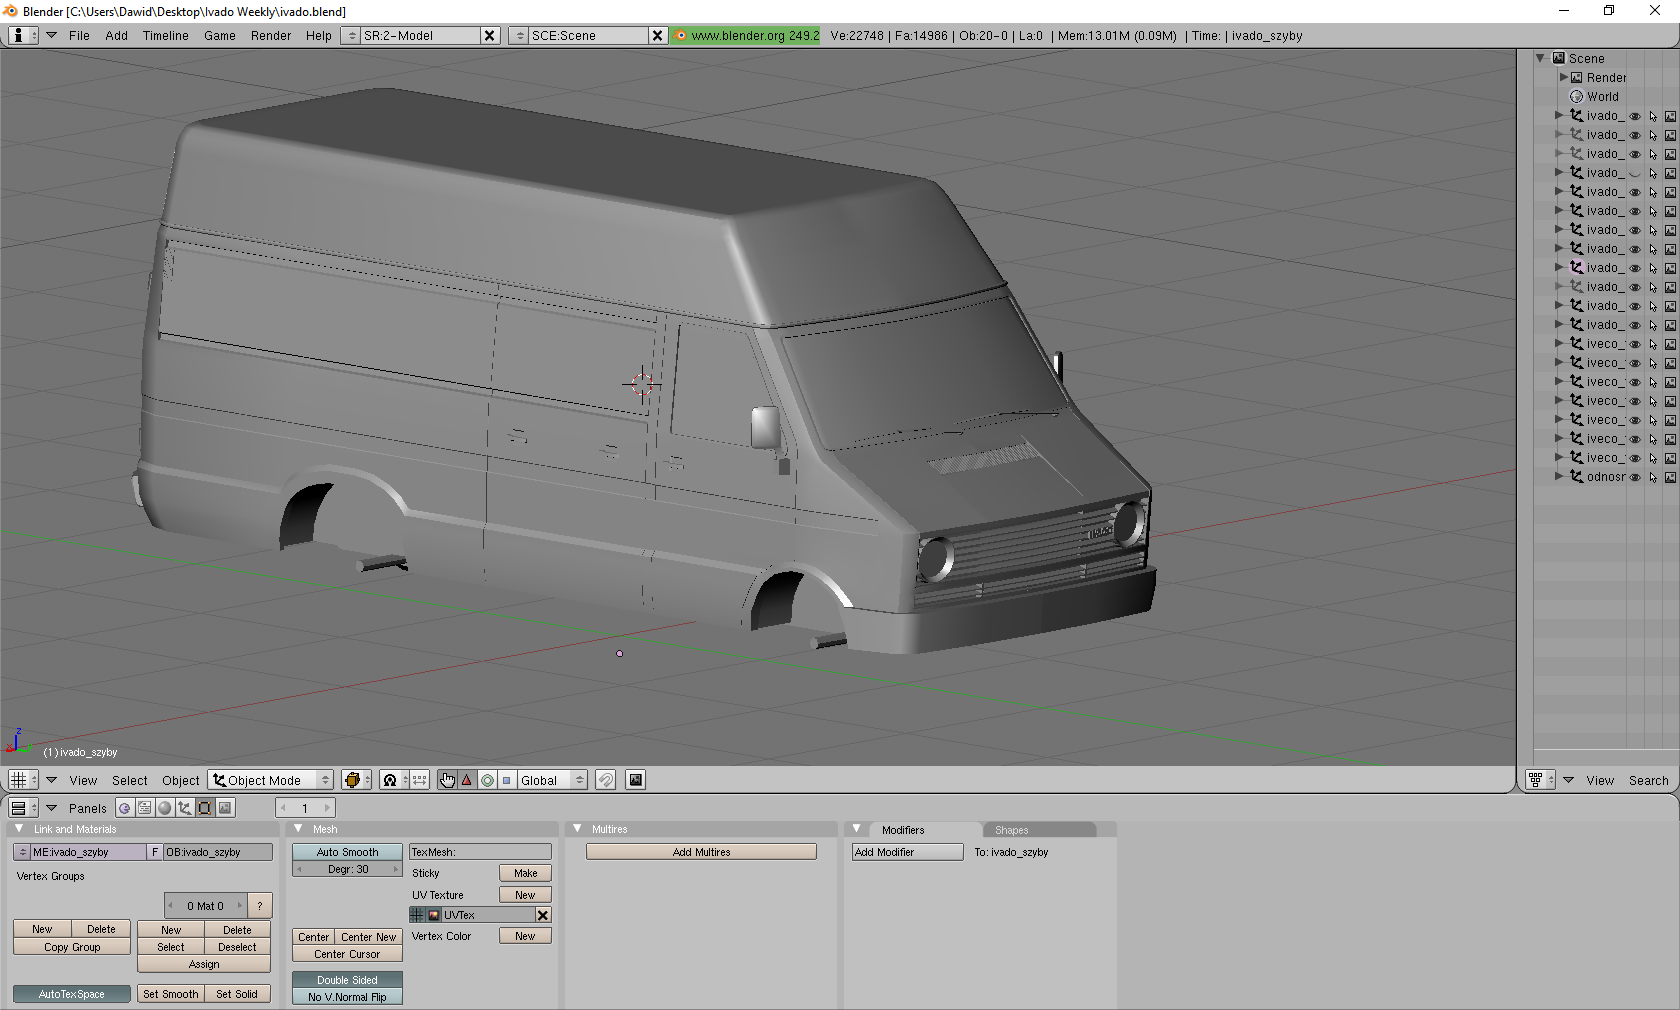Toggle the 3D manipulator hand button
This screenshot has width=1680, height=1010.
pos(447,780)
